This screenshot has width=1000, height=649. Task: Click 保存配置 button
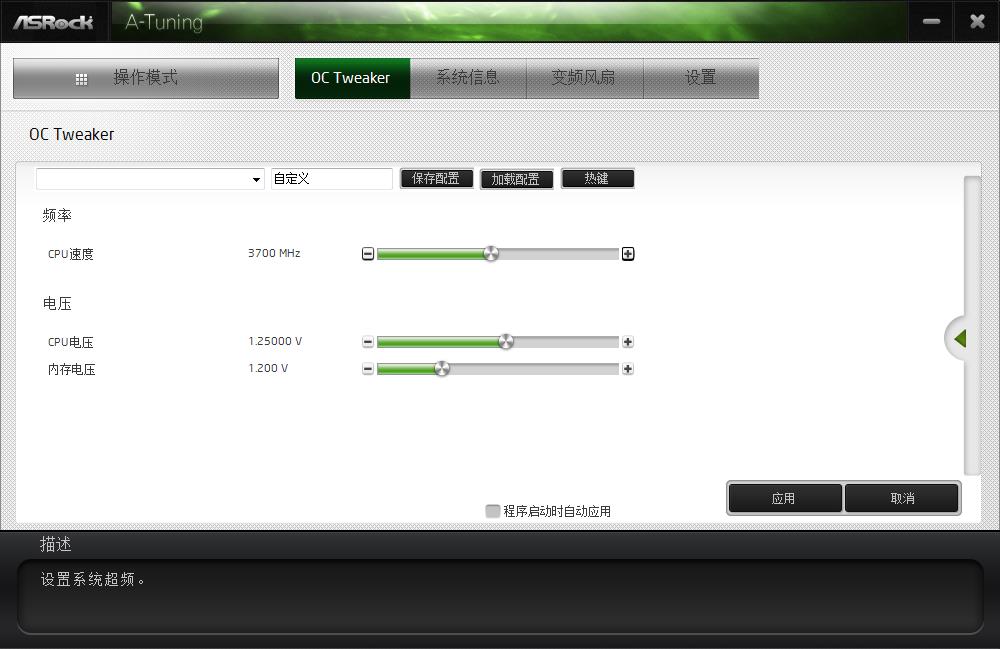click(437, 179)
